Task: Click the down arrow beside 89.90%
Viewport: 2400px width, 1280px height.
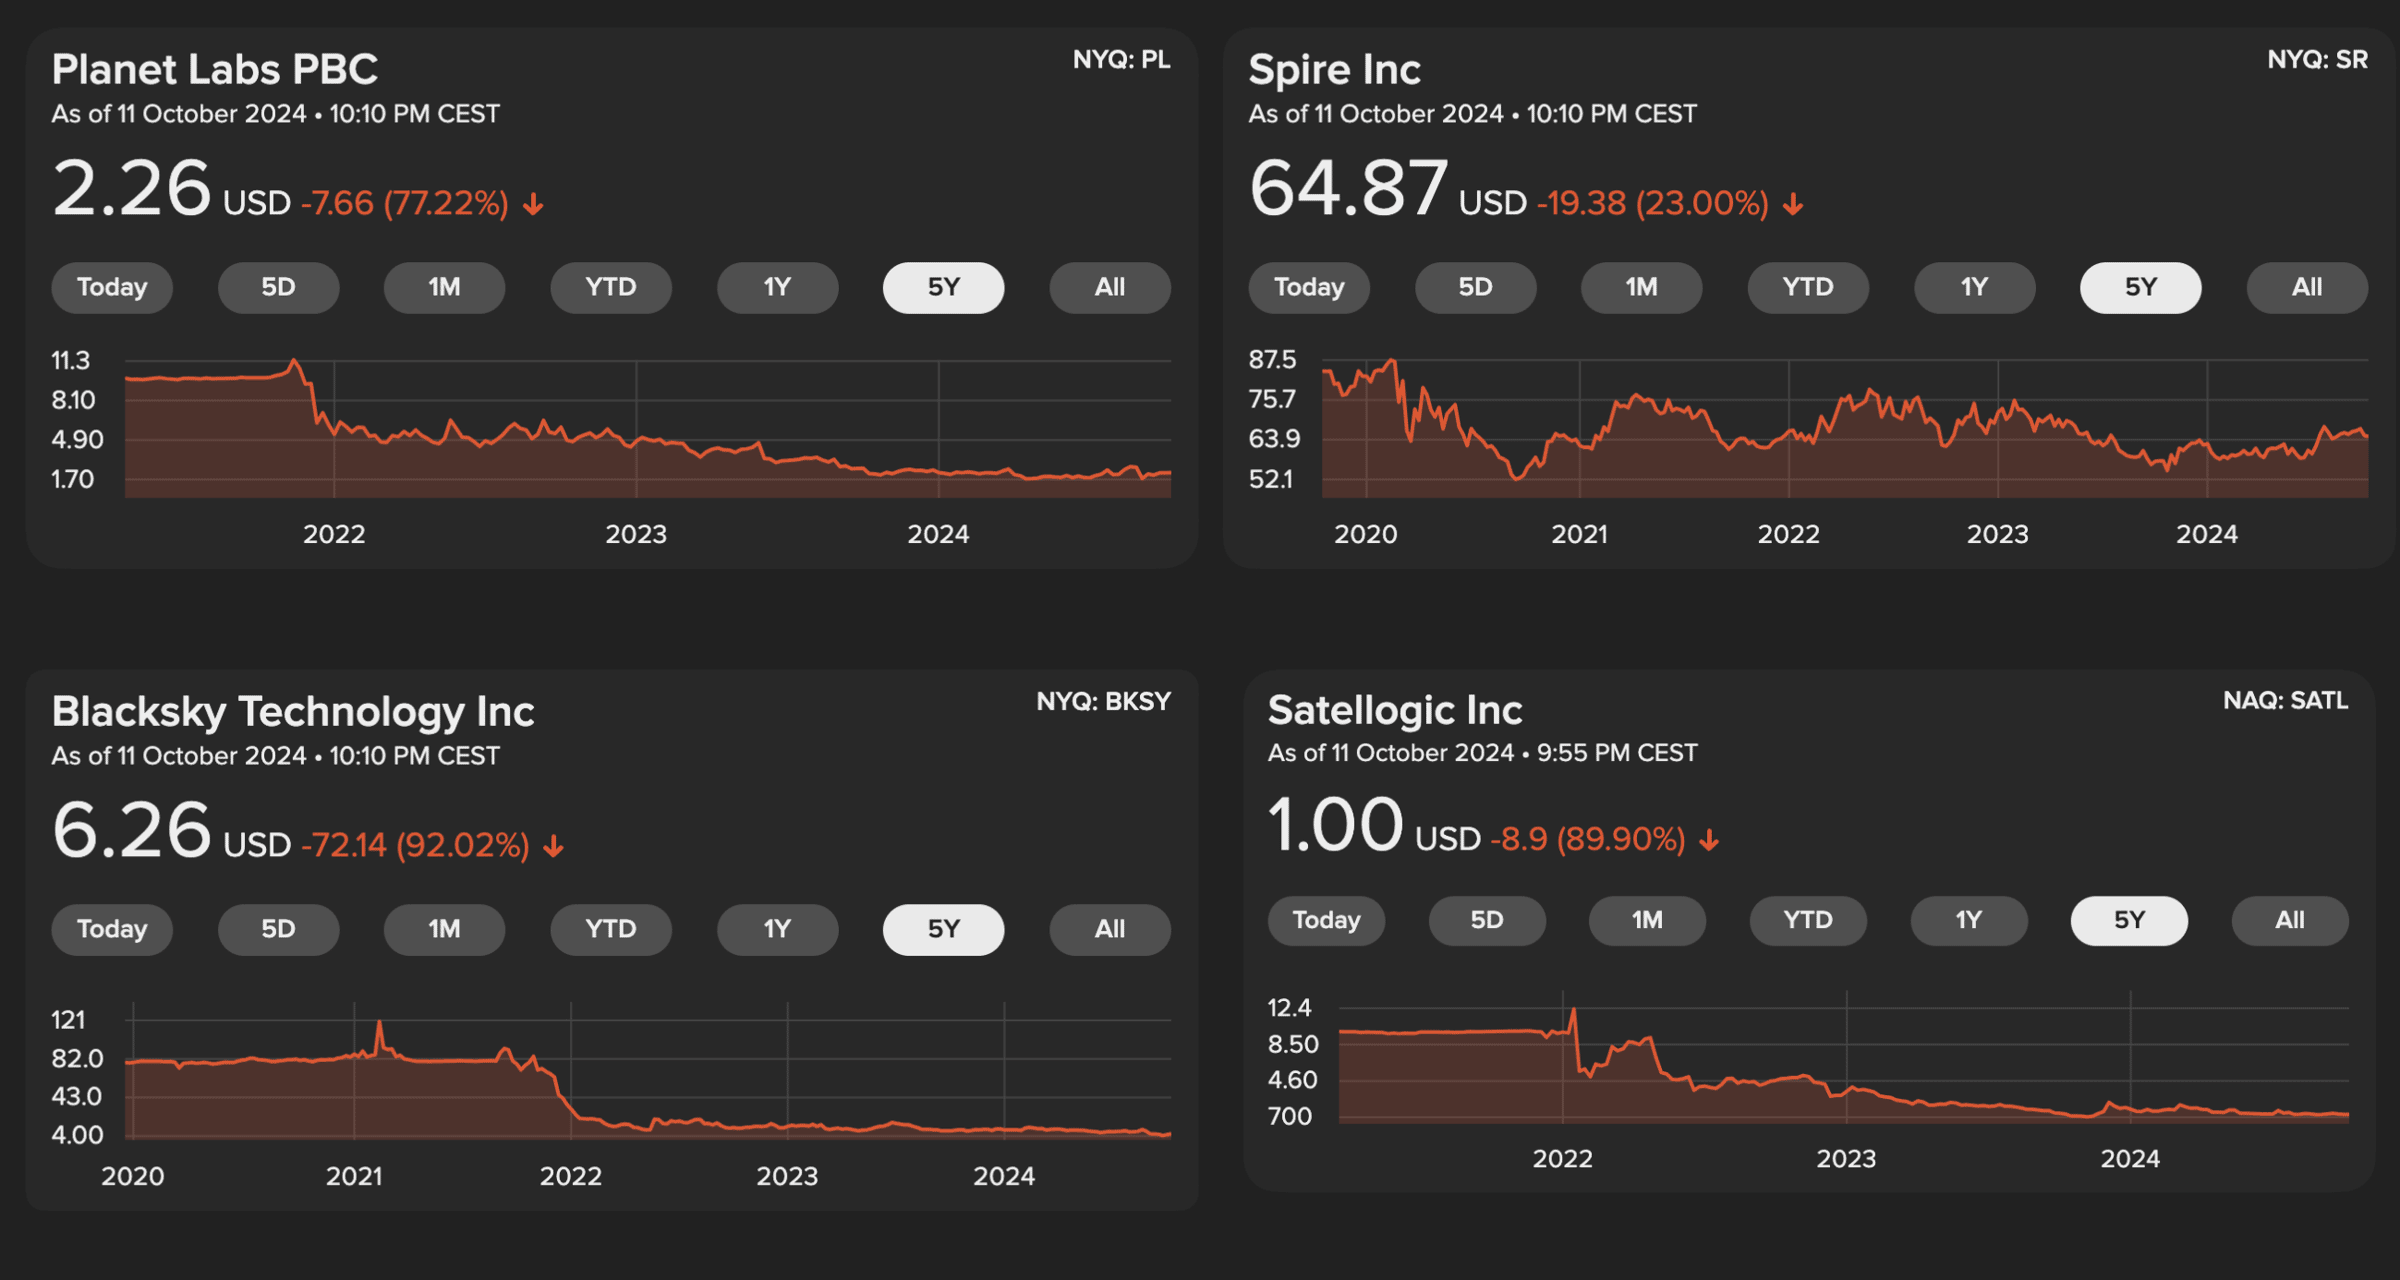Action: (x=1709, y=840)
